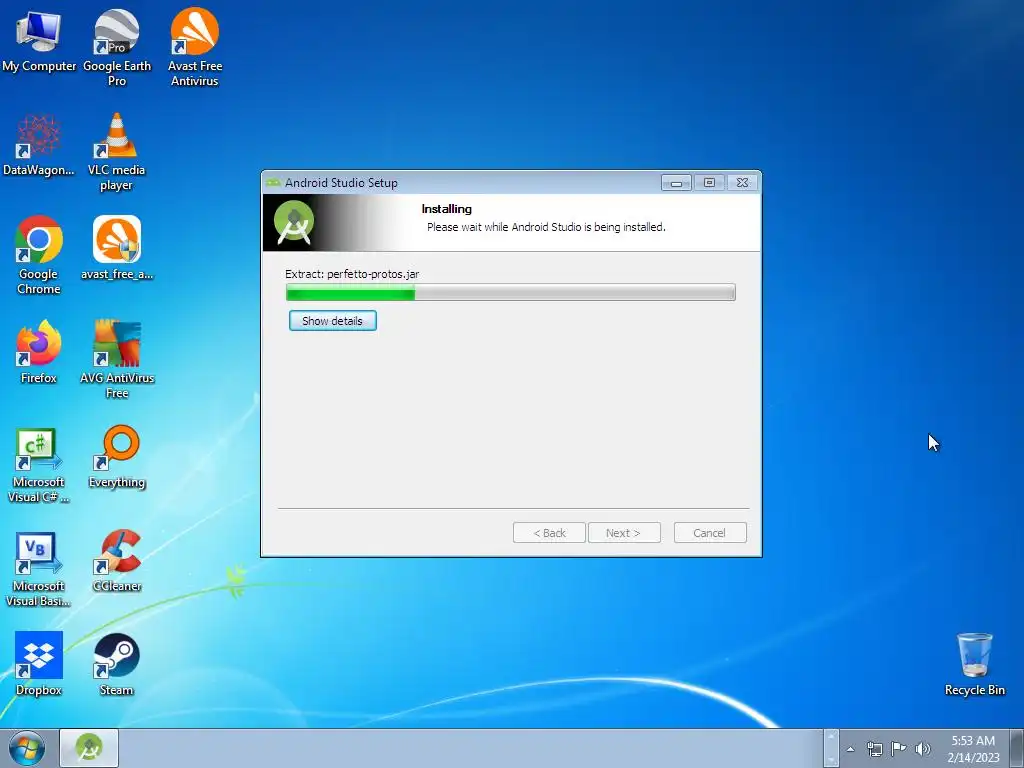
Task: Select Dropbox desktop shortcut
Action: [x=39, y=664]
